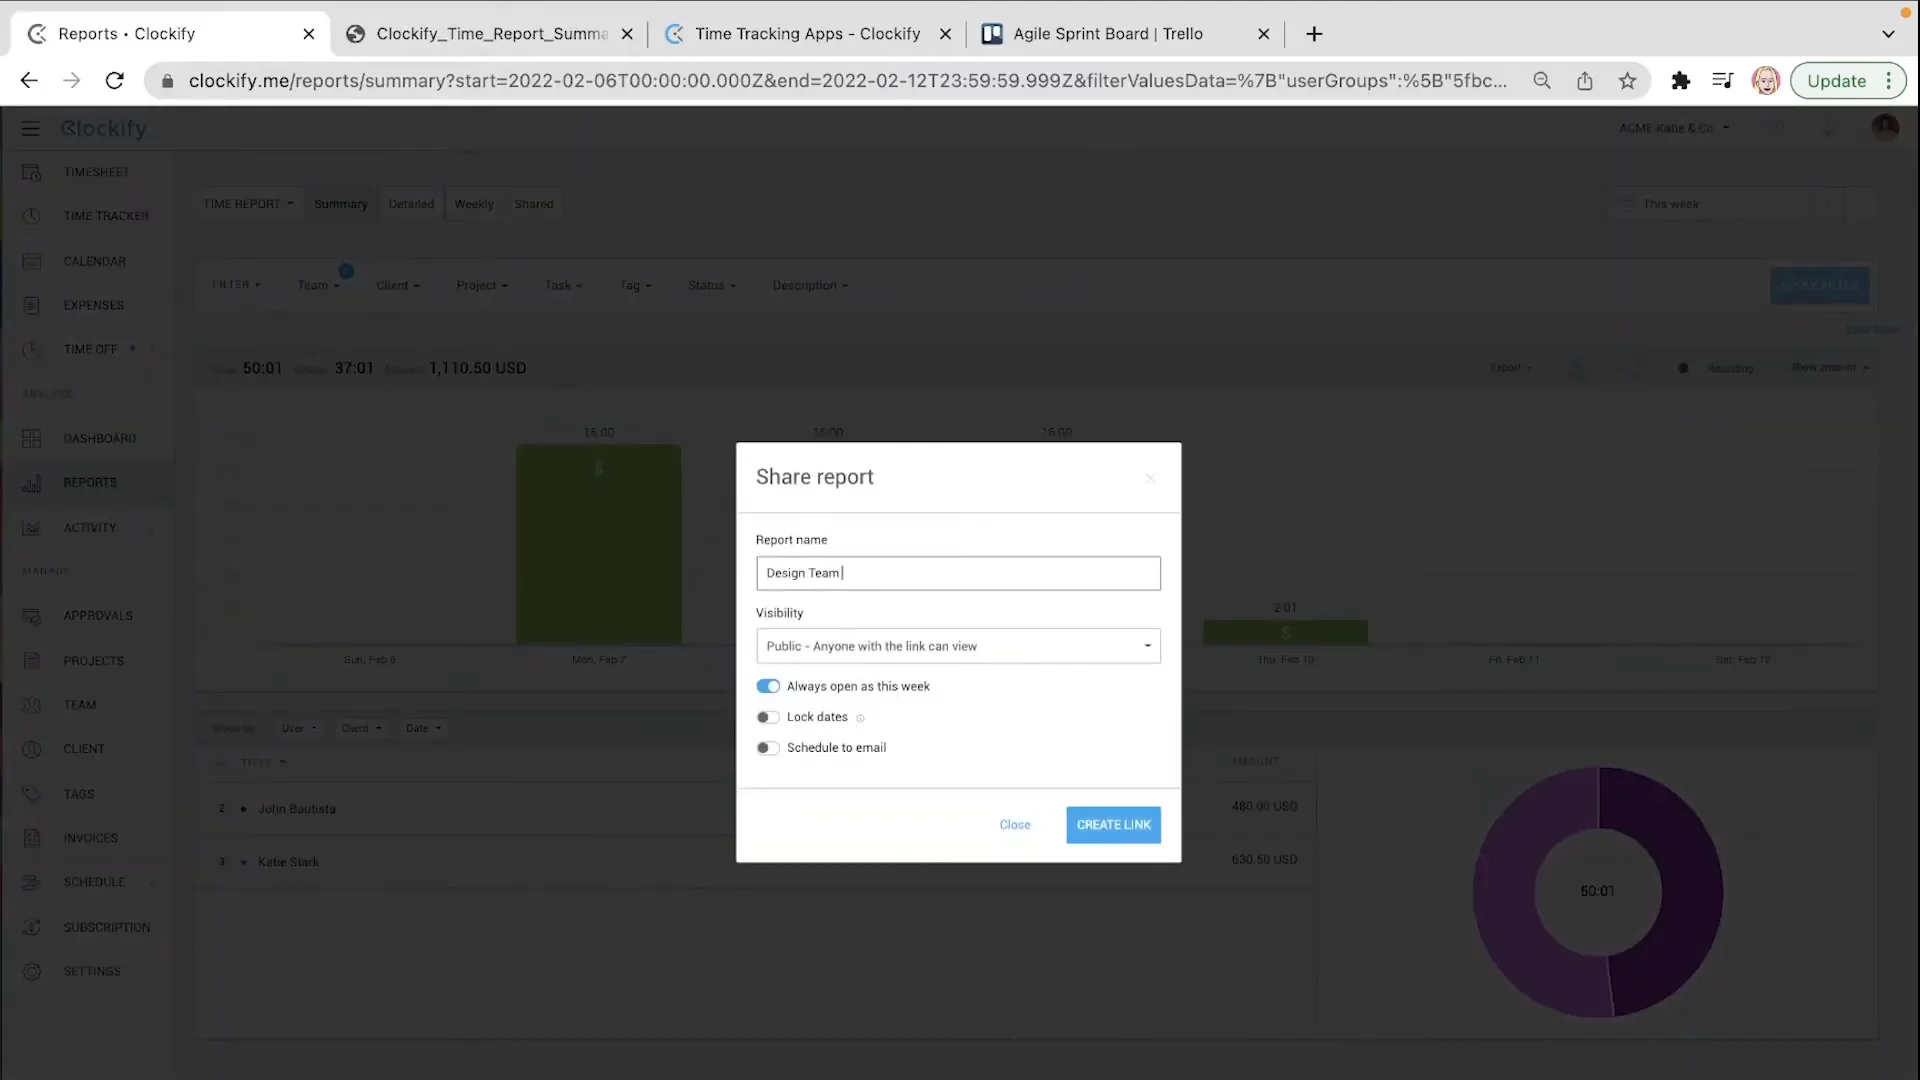
Task: Open the browser extensions puzzle icon
Action: pyautogui.click(x=1680, y=81)
